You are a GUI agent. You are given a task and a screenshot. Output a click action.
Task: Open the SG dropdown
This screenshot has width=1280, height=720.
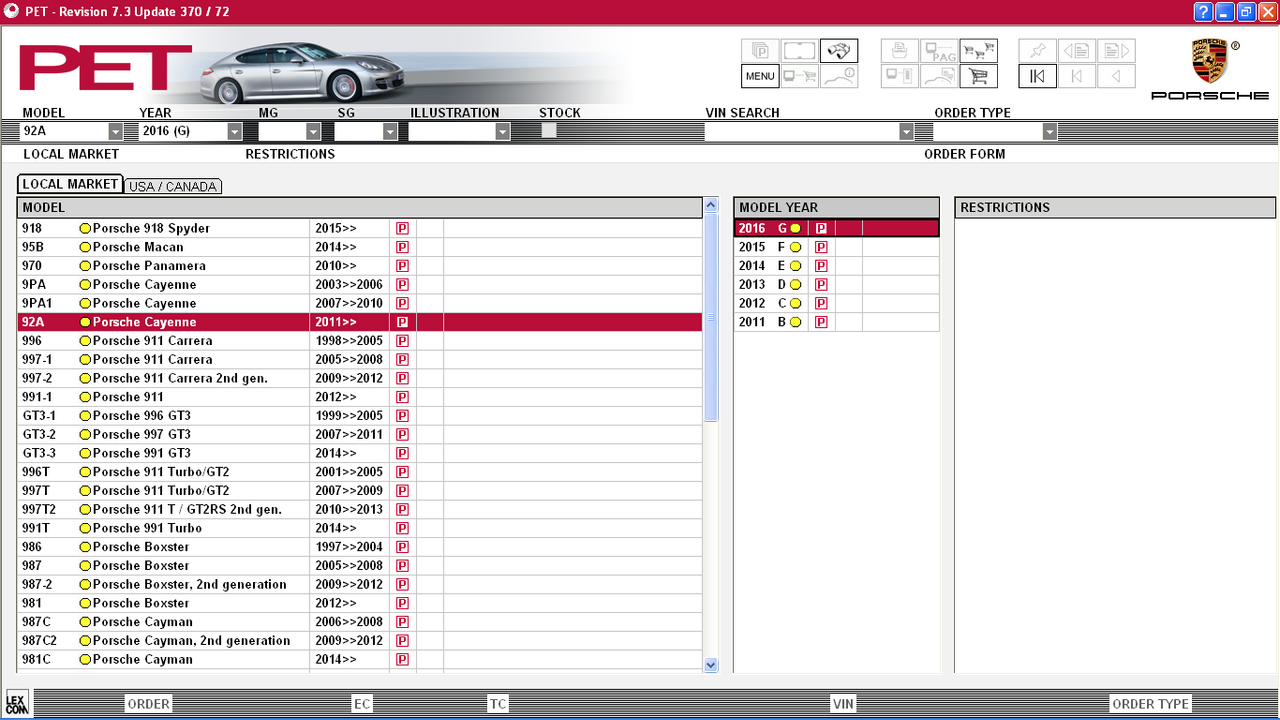tap(390, 131)
